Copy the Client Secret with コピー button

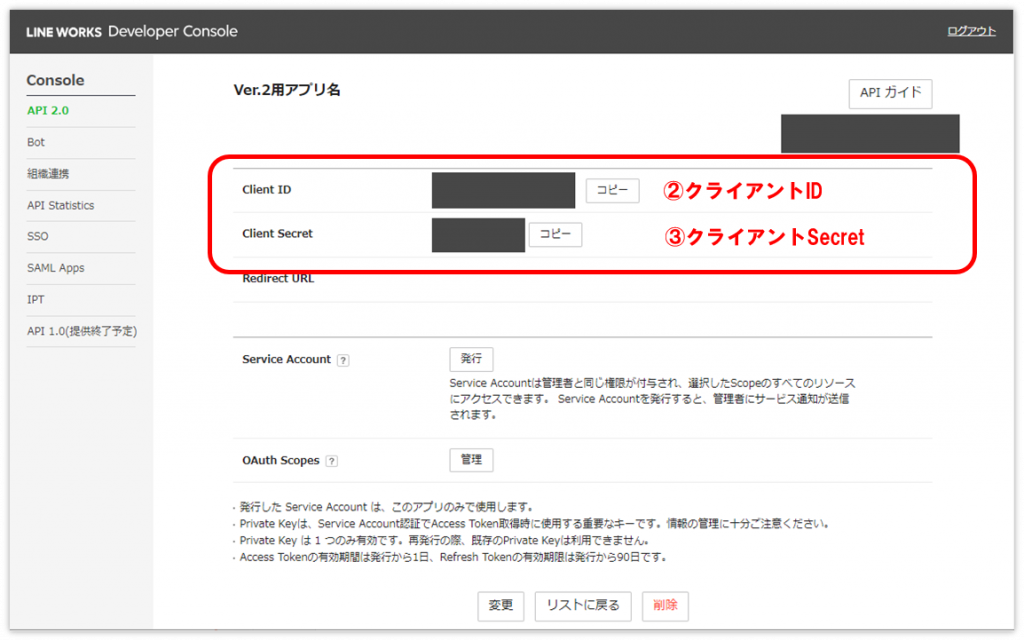coord(555,234)
